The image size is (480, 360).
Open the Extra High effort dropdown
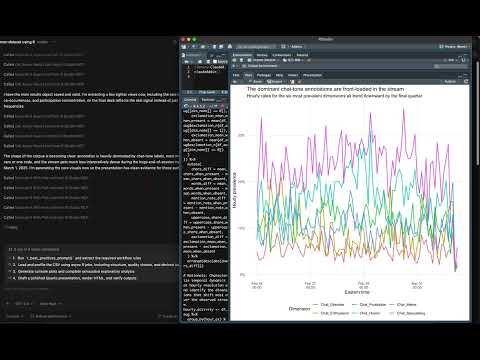[51, 304]
